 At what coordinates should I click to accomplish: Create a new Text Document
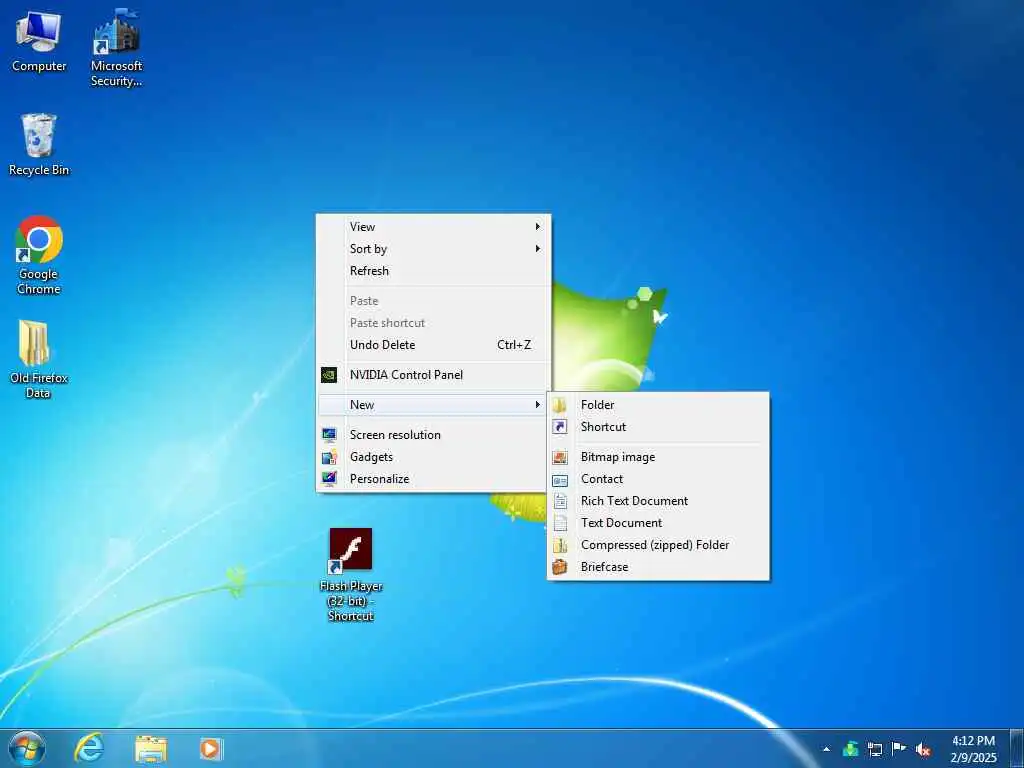[658, 523]
